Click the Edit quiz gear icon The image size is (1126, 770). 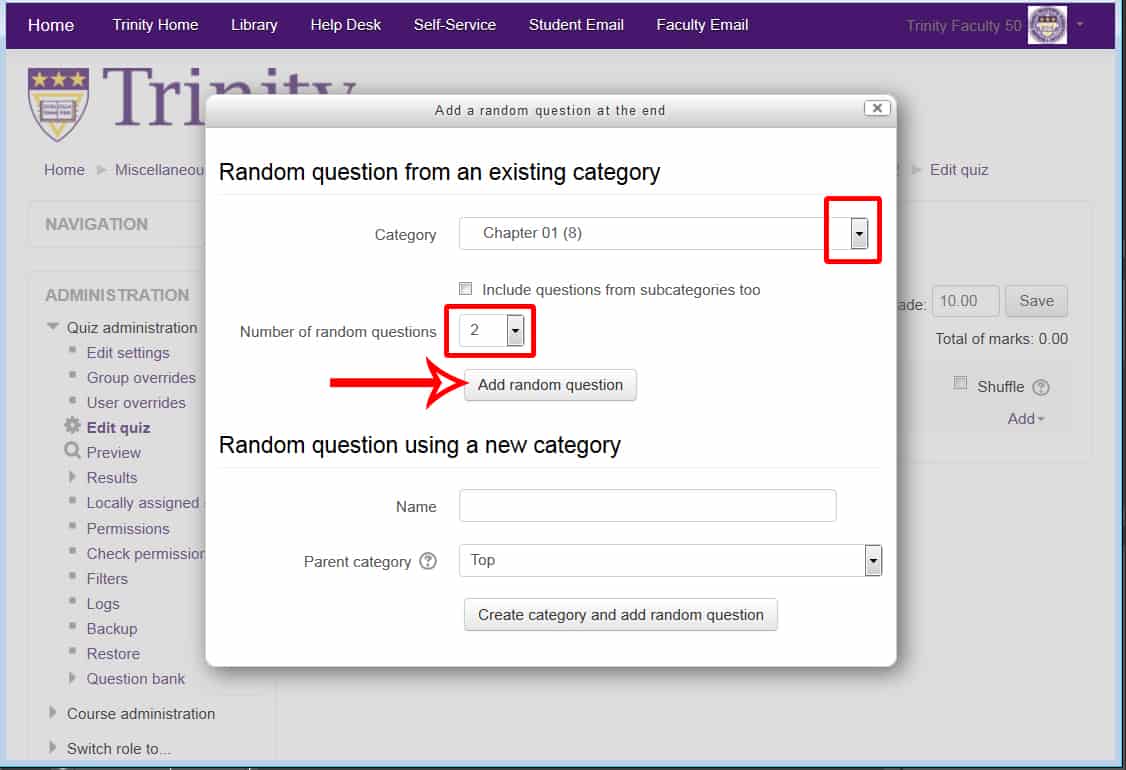point(72,427)
